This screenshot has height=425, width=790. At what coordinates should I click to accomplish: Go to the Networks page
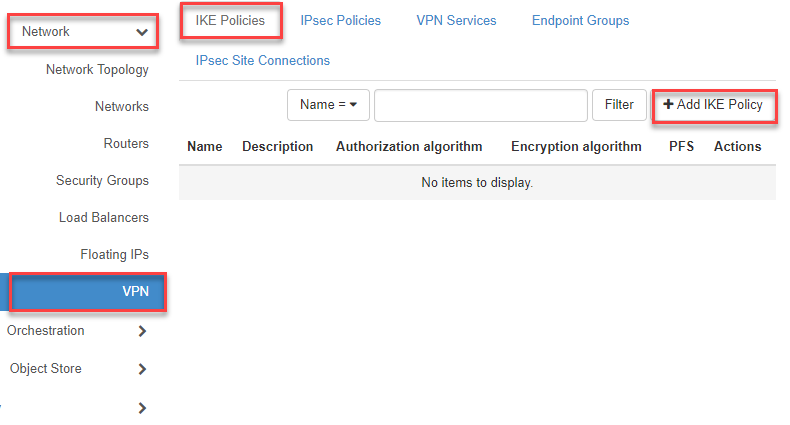[122, 107]
